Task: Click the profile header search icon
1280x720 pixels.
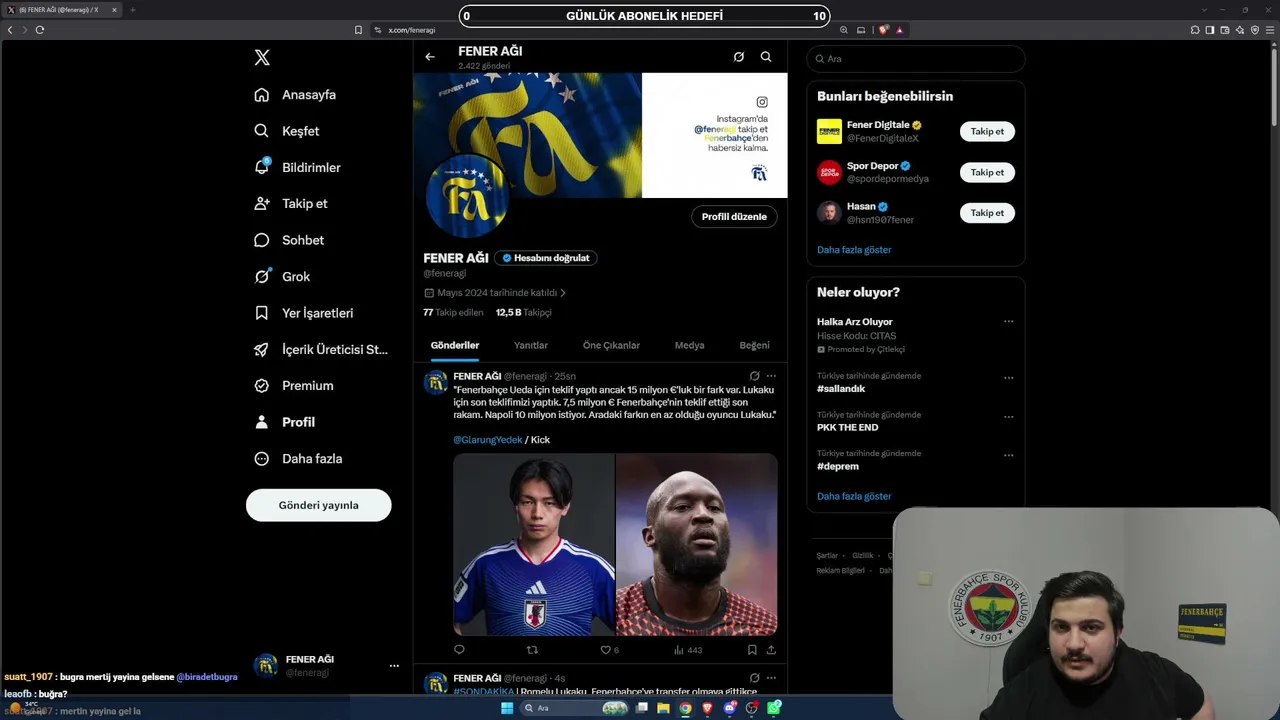Action: coord(766,57)
